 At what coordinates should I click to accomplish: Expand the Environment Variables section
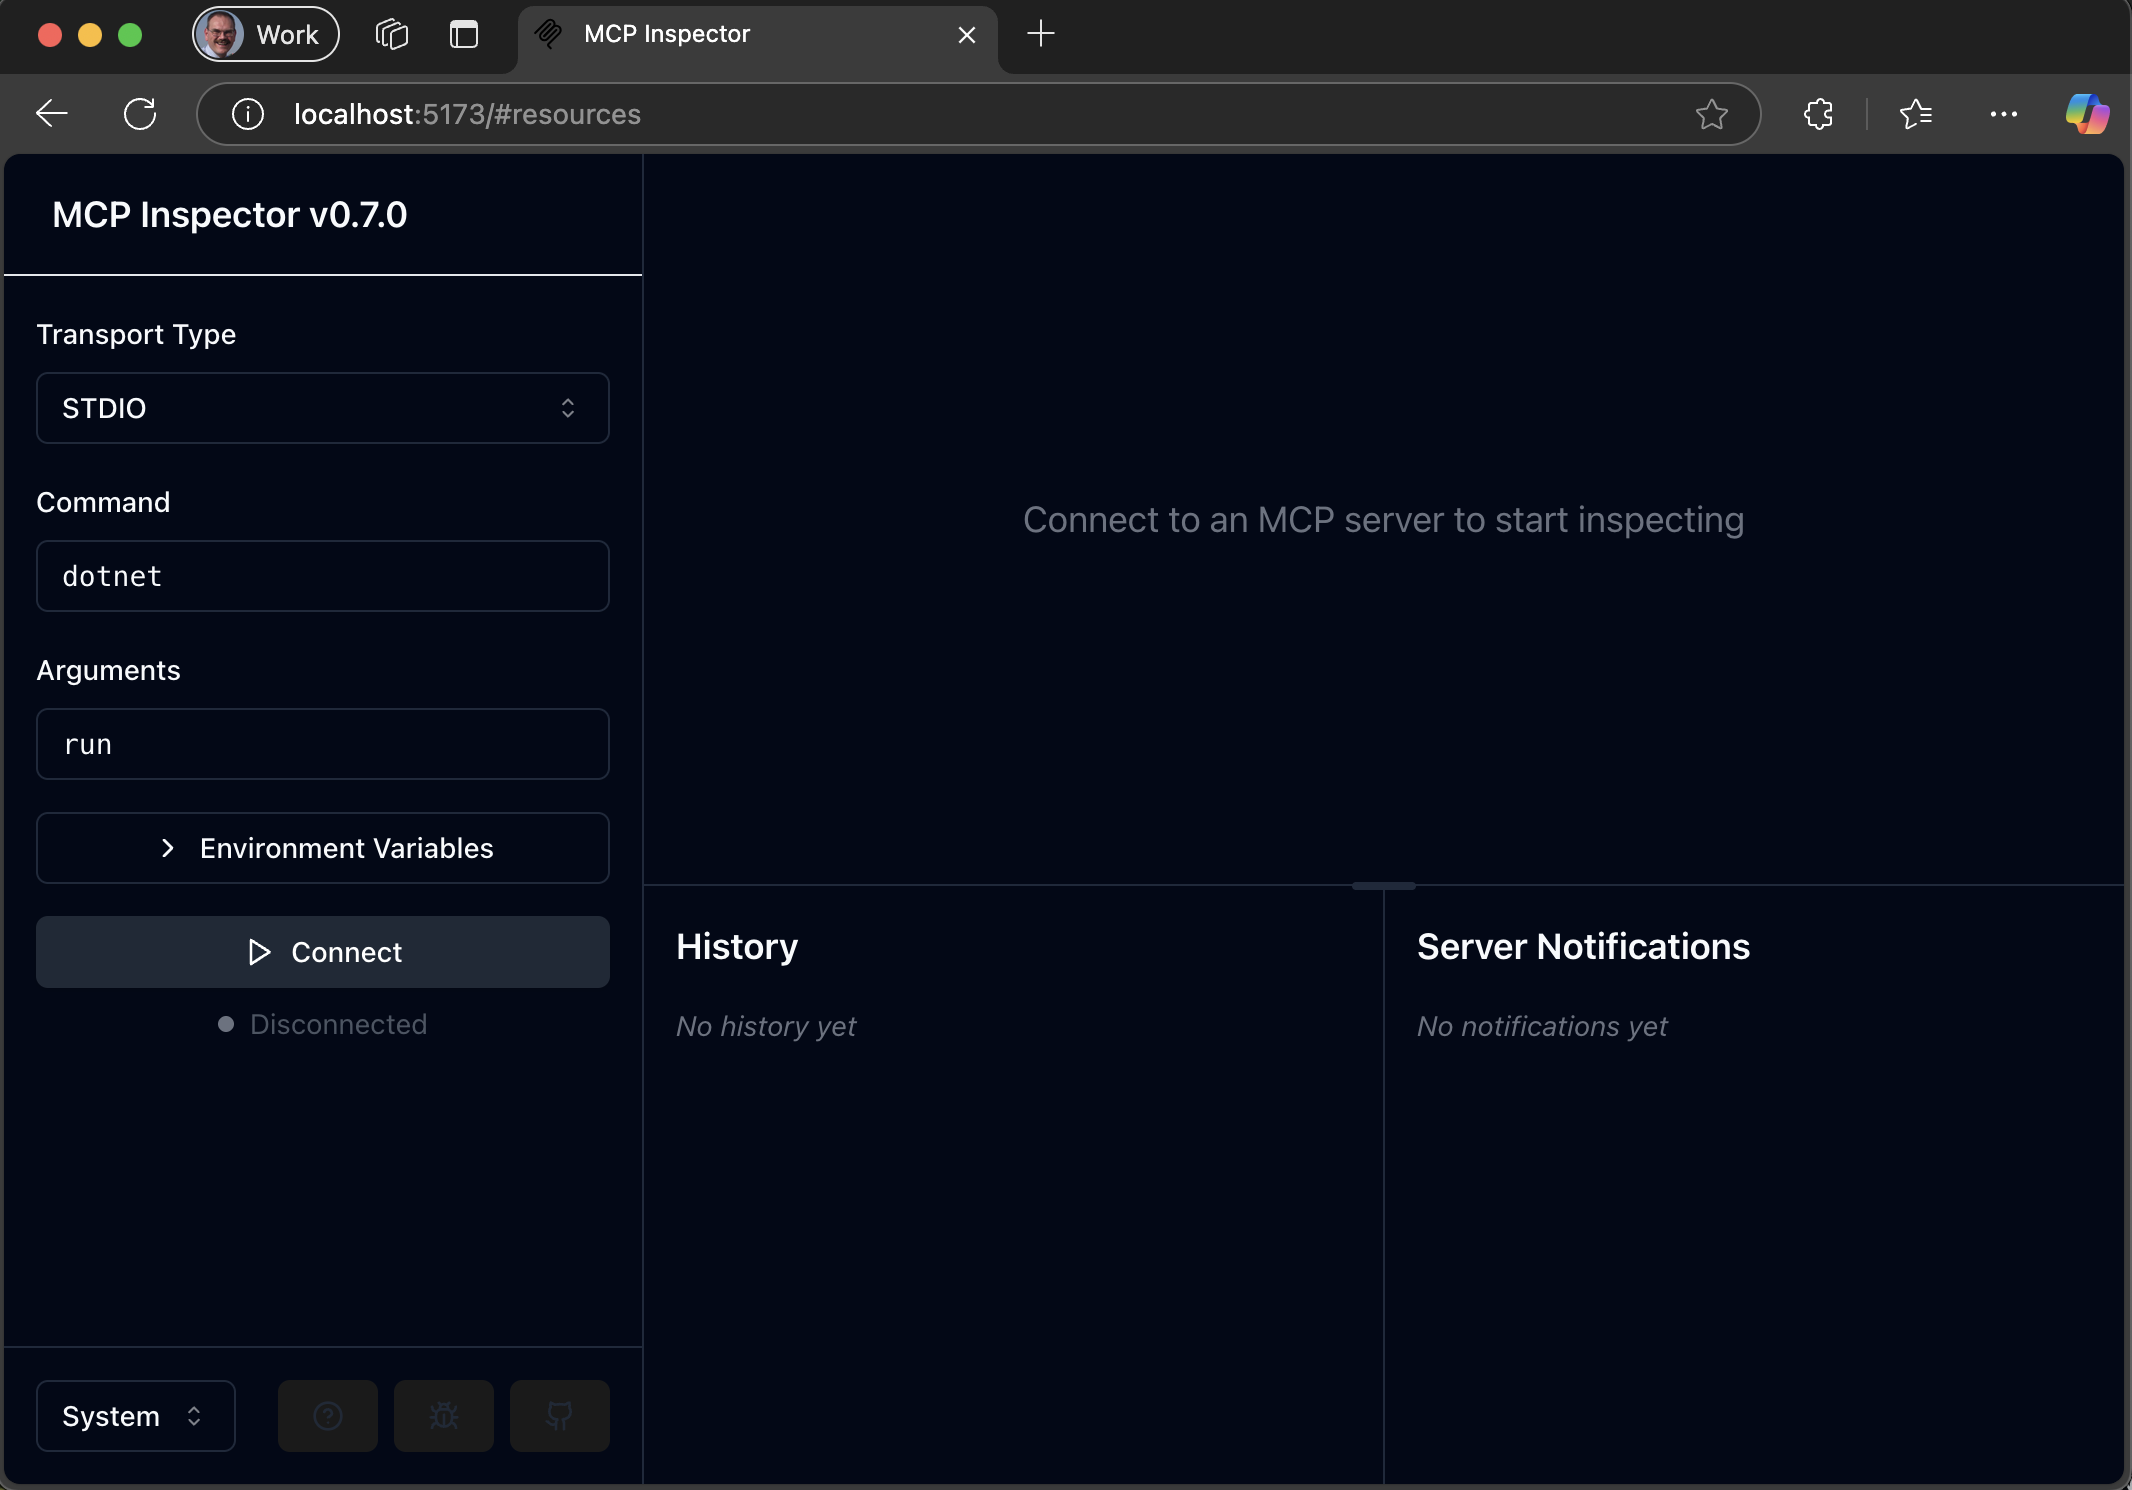pos(323,848)
